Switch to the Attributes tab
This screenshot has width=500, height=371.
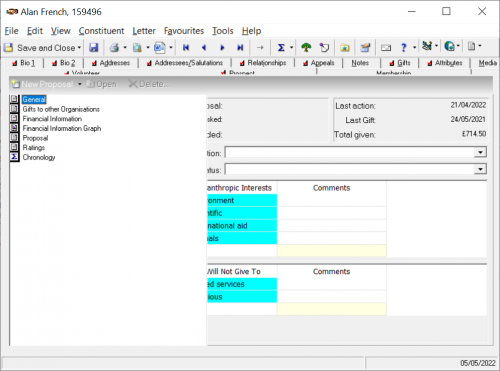click(445, 63)
